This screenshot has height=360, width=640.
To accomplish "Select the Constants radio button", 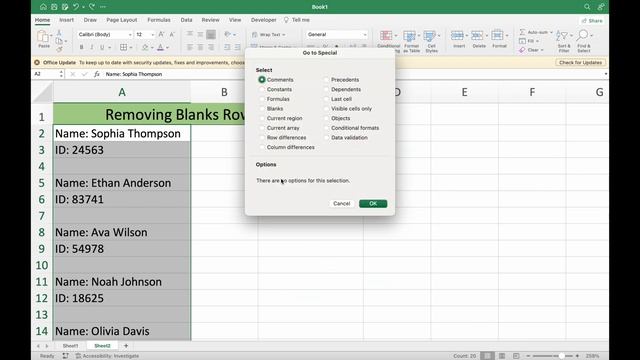I will (x=262, y=89).
